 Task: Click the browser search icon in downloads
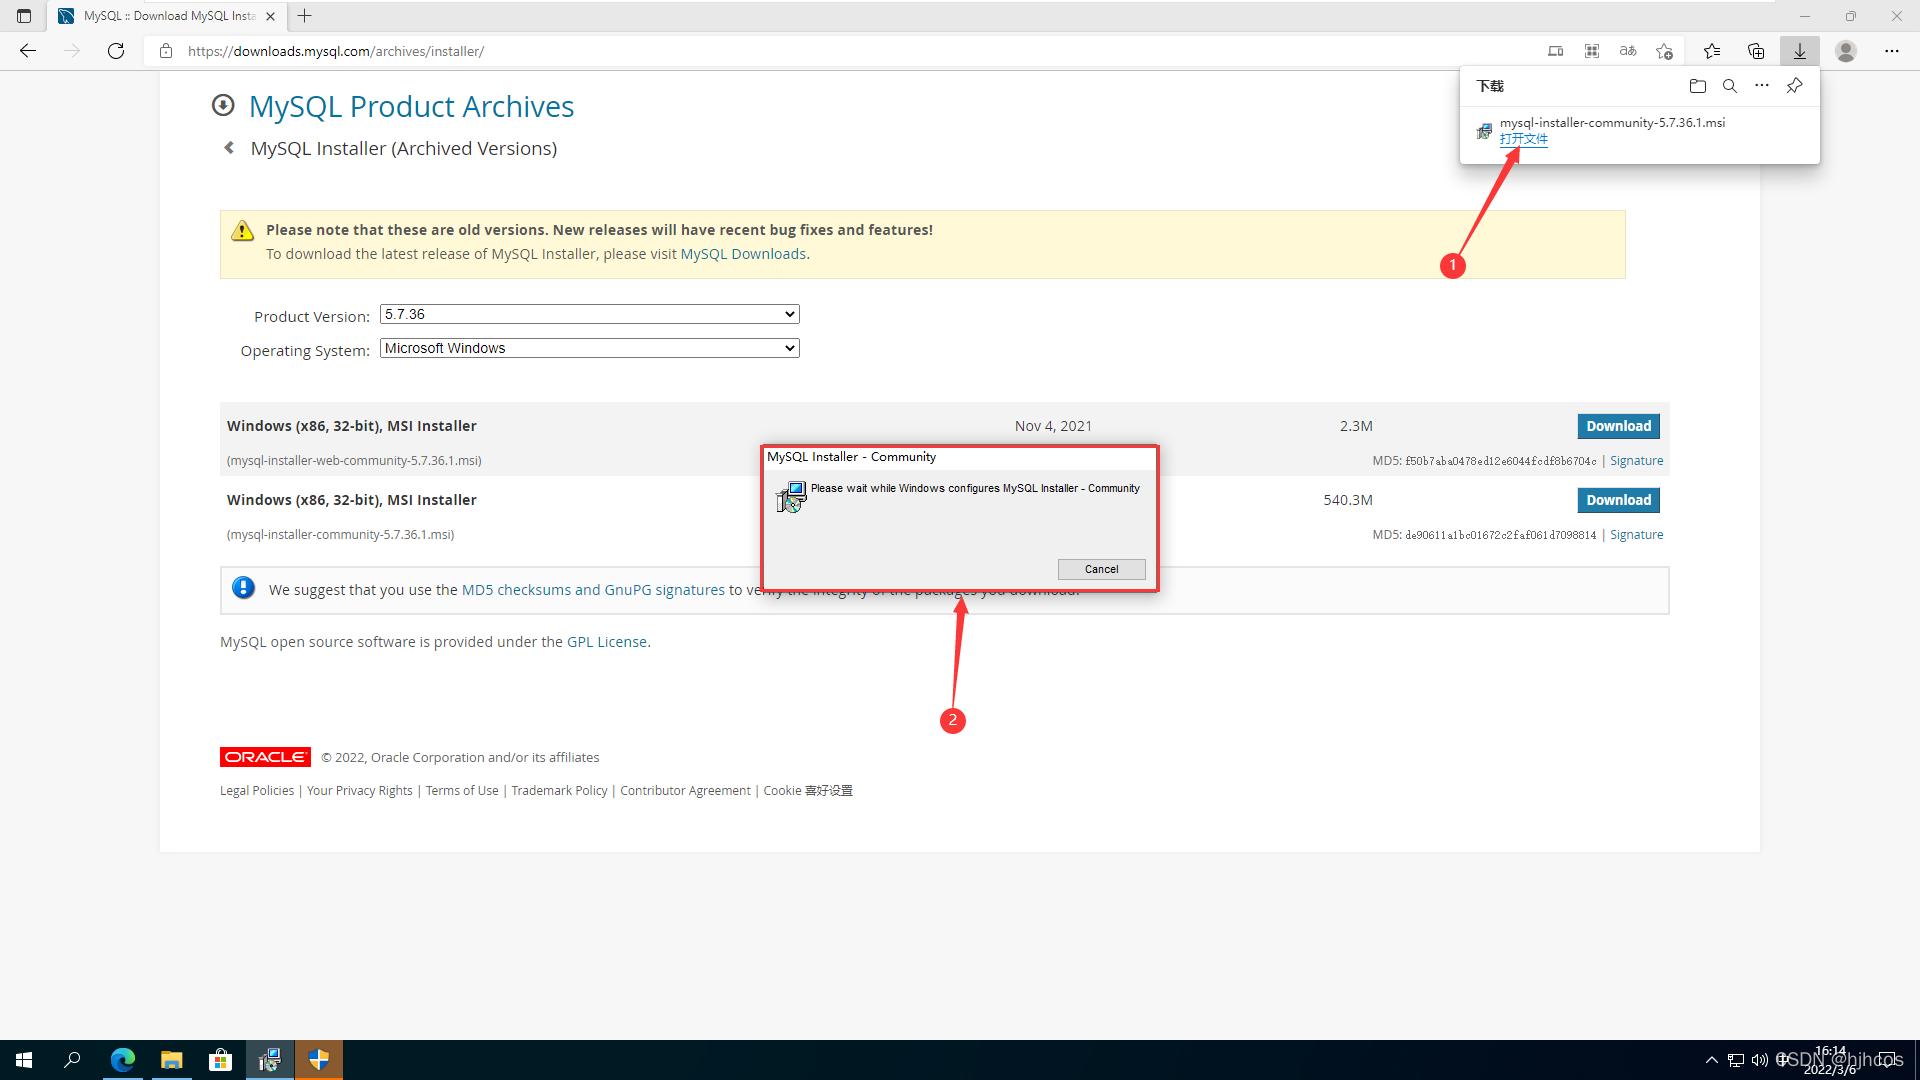coord(1730,86)
